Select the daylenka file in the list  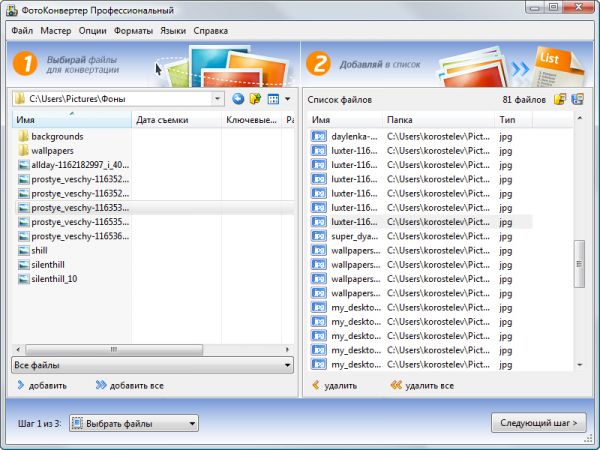point(420,136)
